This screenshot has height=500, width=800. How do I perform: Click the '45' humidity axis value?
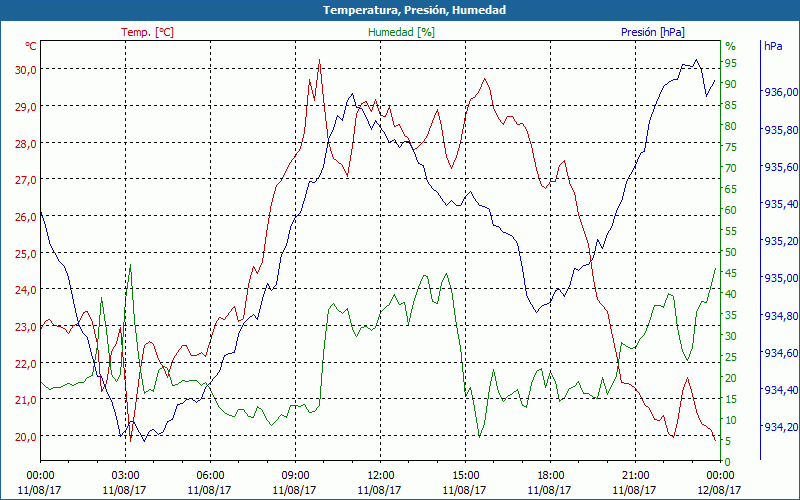[731, 273]
